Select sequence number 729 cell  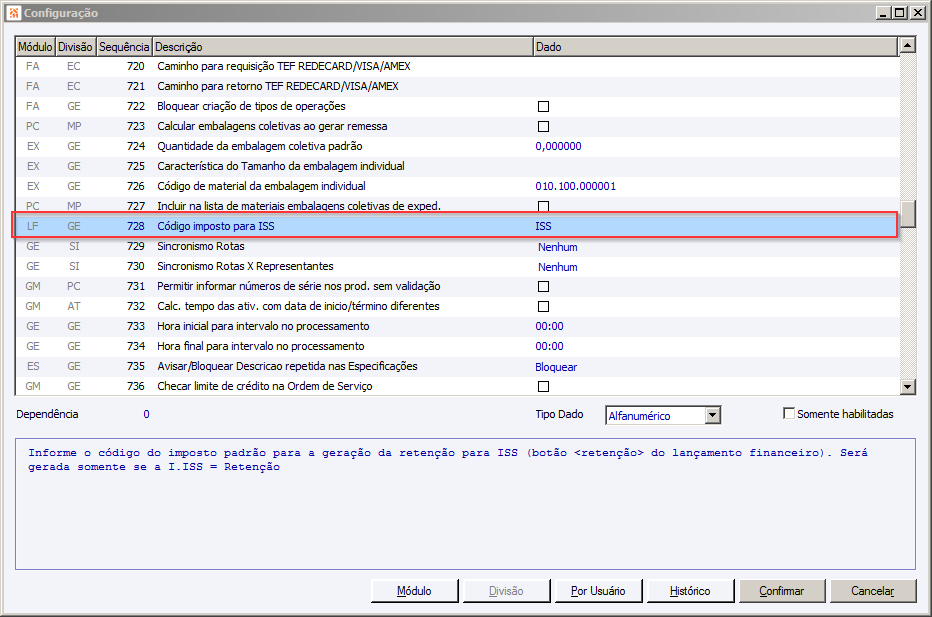point(136,246)
